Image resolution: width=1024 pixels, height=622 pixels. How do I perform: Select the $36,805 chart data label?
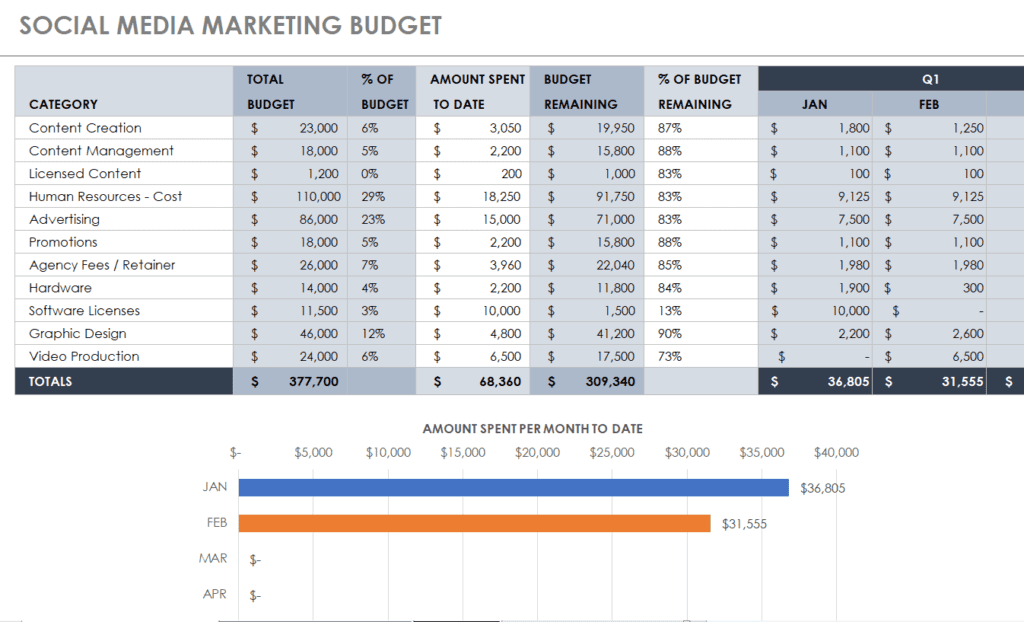pos(822,488)
